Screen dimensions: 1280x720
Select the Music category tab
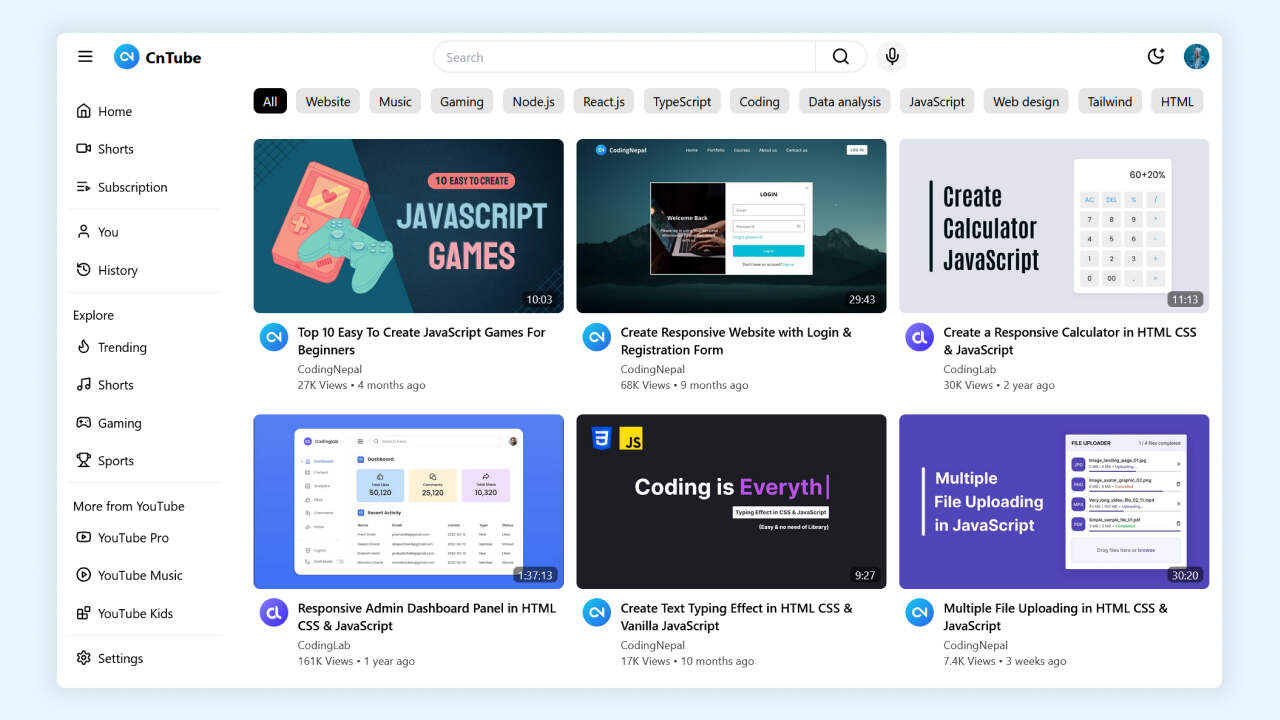click(x=394, y=101)
